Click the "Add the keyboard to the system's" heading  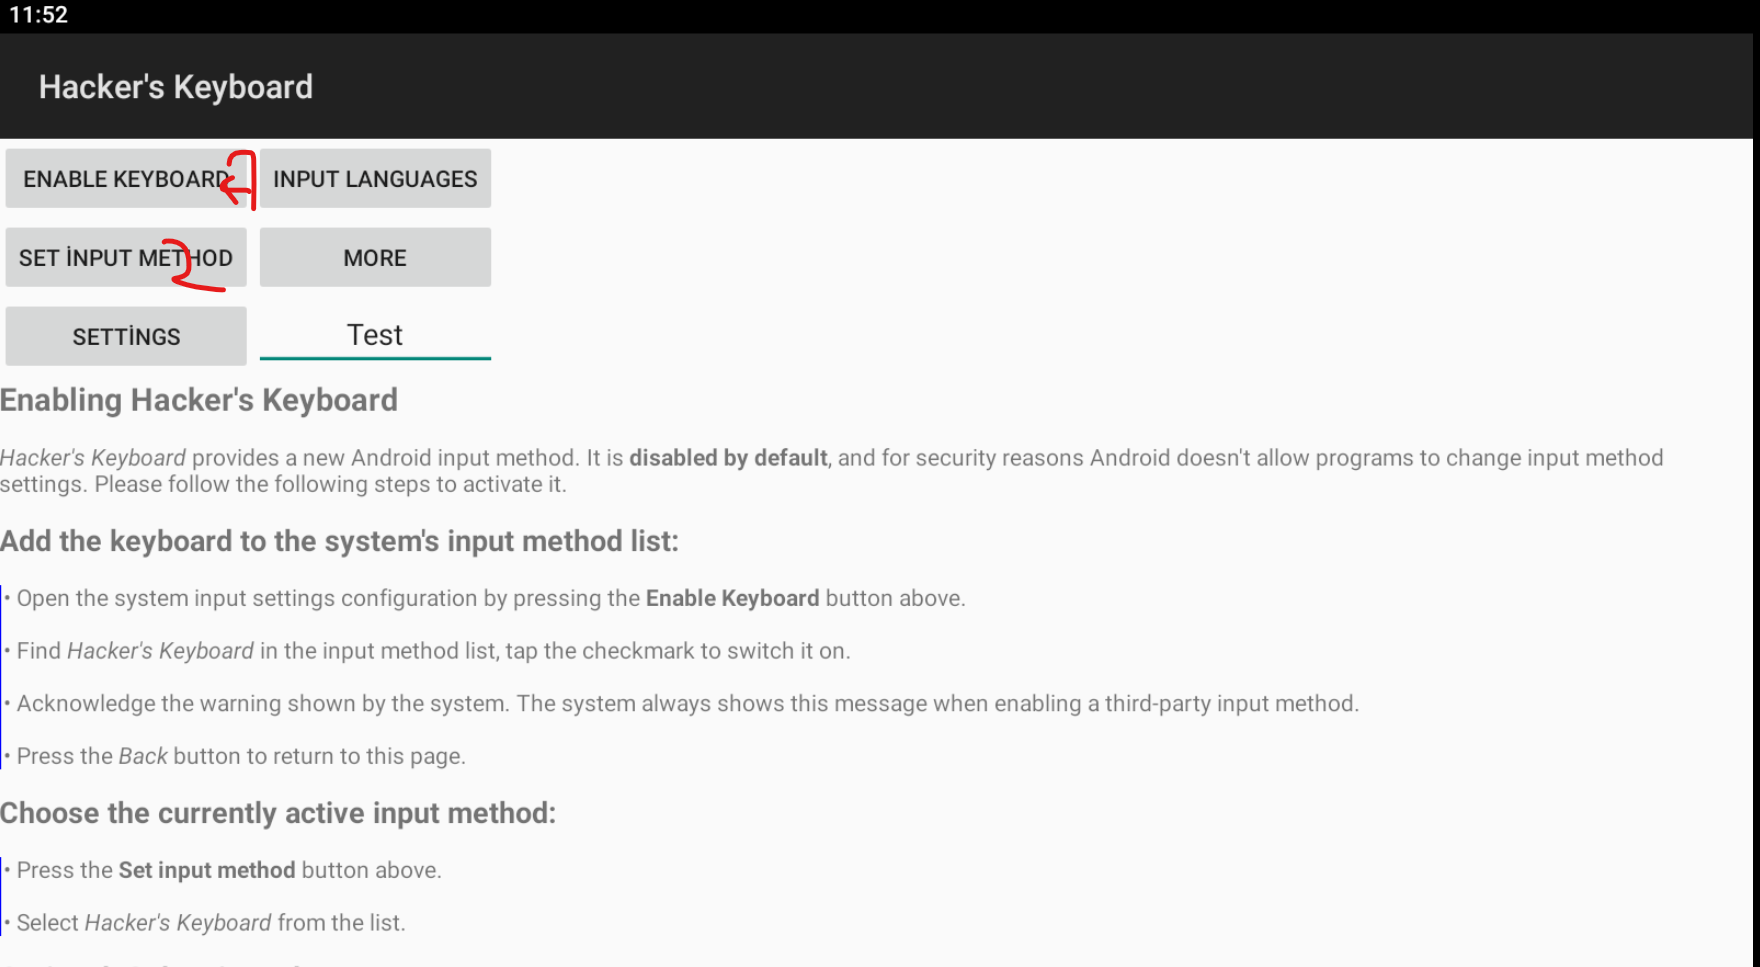click(339, 541)
